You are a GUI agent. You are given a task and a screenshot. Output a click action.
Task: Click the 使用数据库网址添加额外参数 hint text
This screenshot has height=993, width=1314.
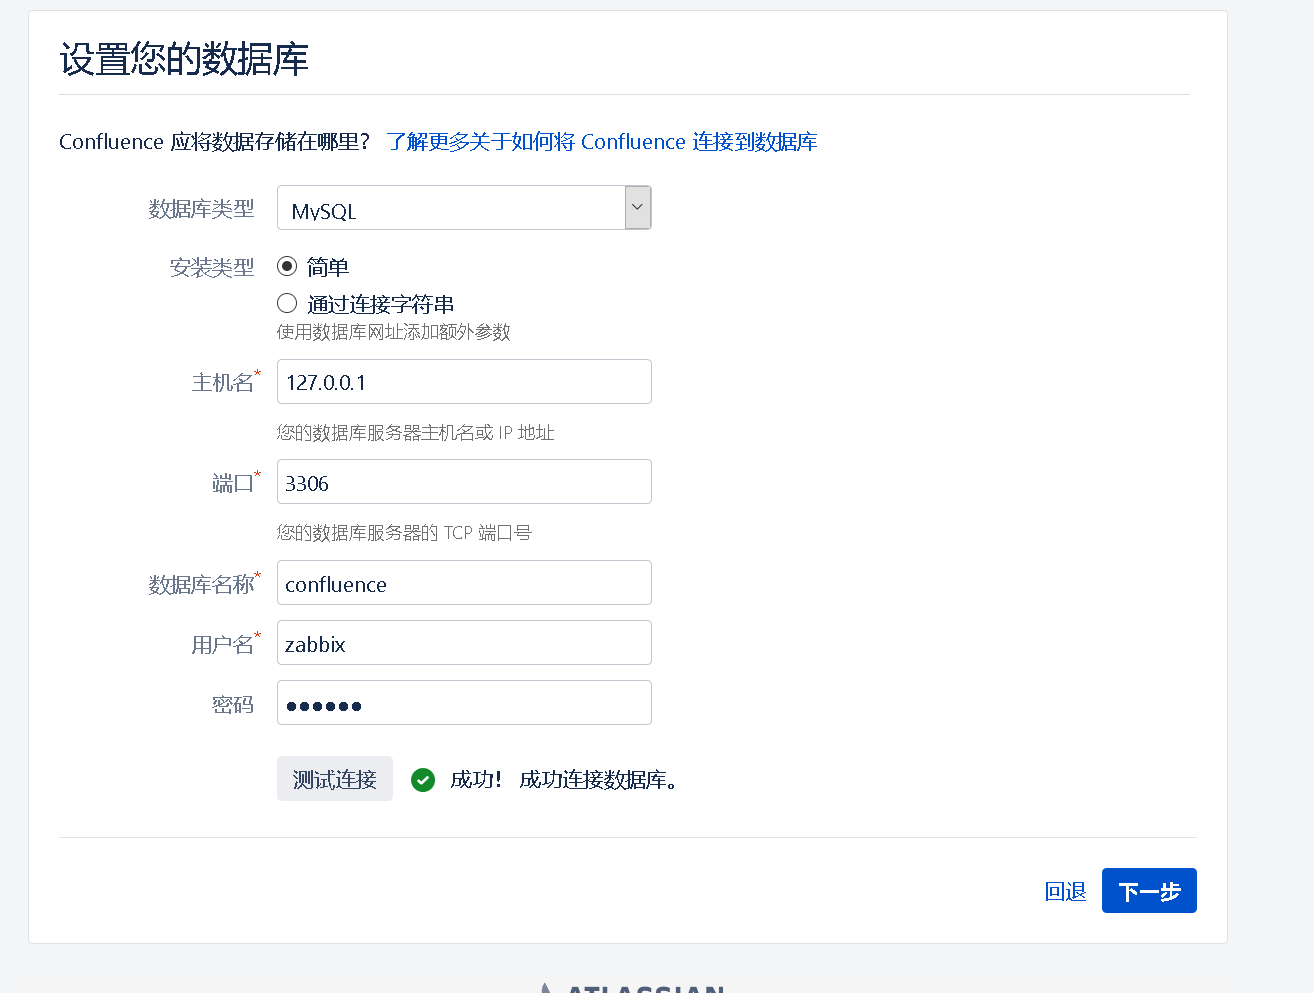[x=394, y=332]
